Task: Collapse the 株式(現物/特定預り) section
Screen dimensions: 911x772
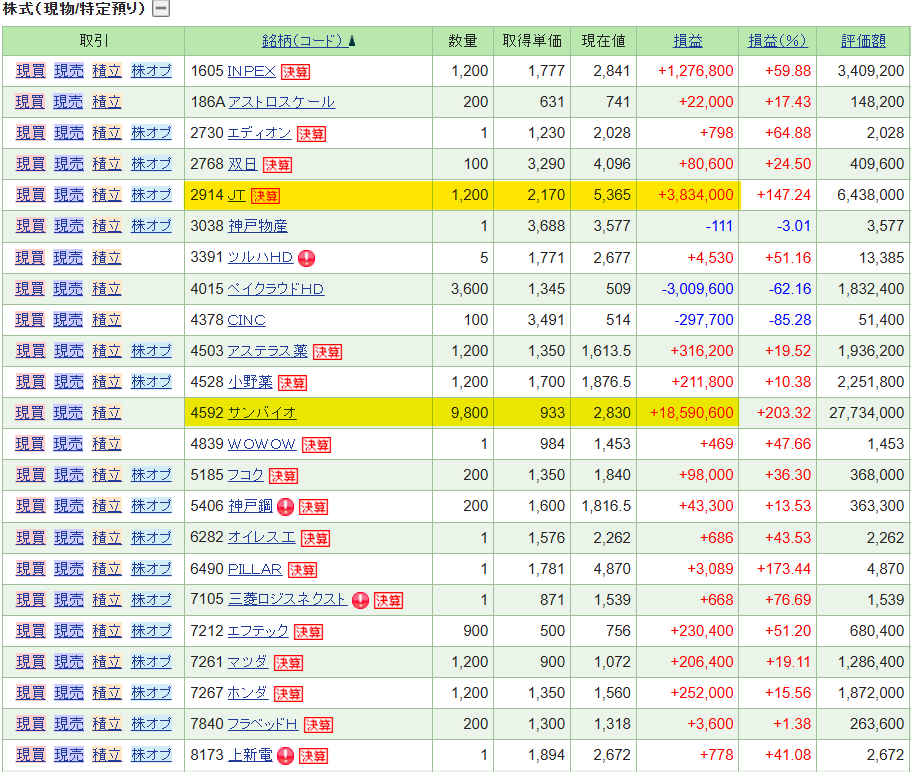Action: (x=160, y=9)
